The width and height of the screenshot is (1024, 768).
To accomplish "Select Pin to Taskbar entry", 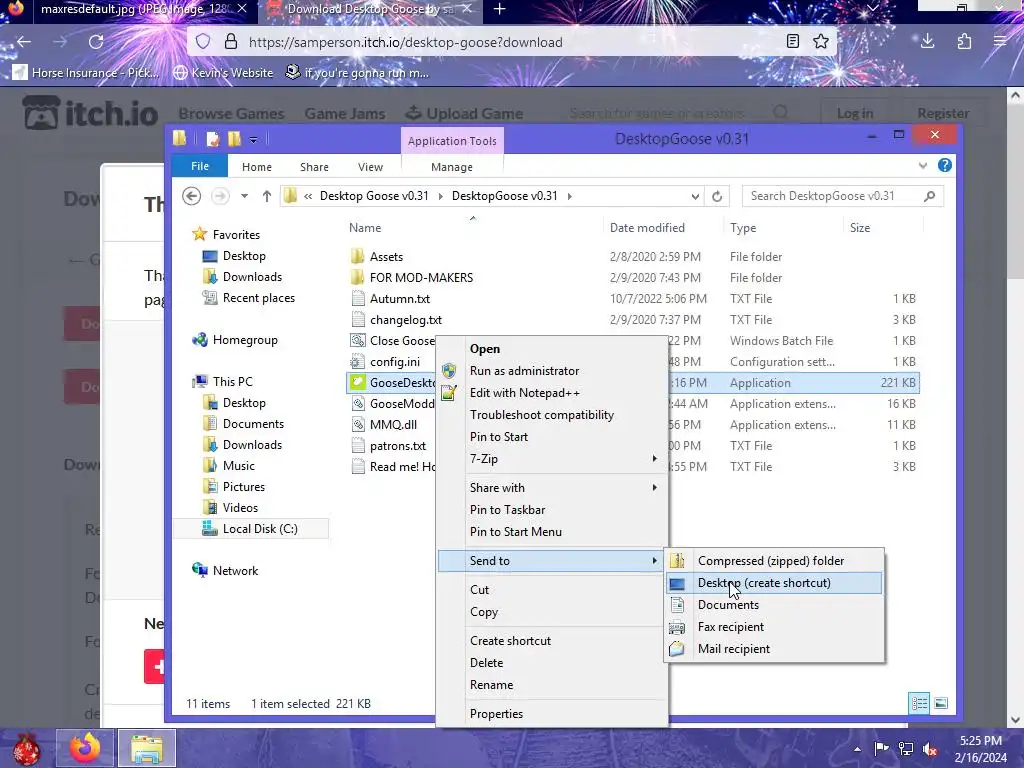I will coord(552,509).
